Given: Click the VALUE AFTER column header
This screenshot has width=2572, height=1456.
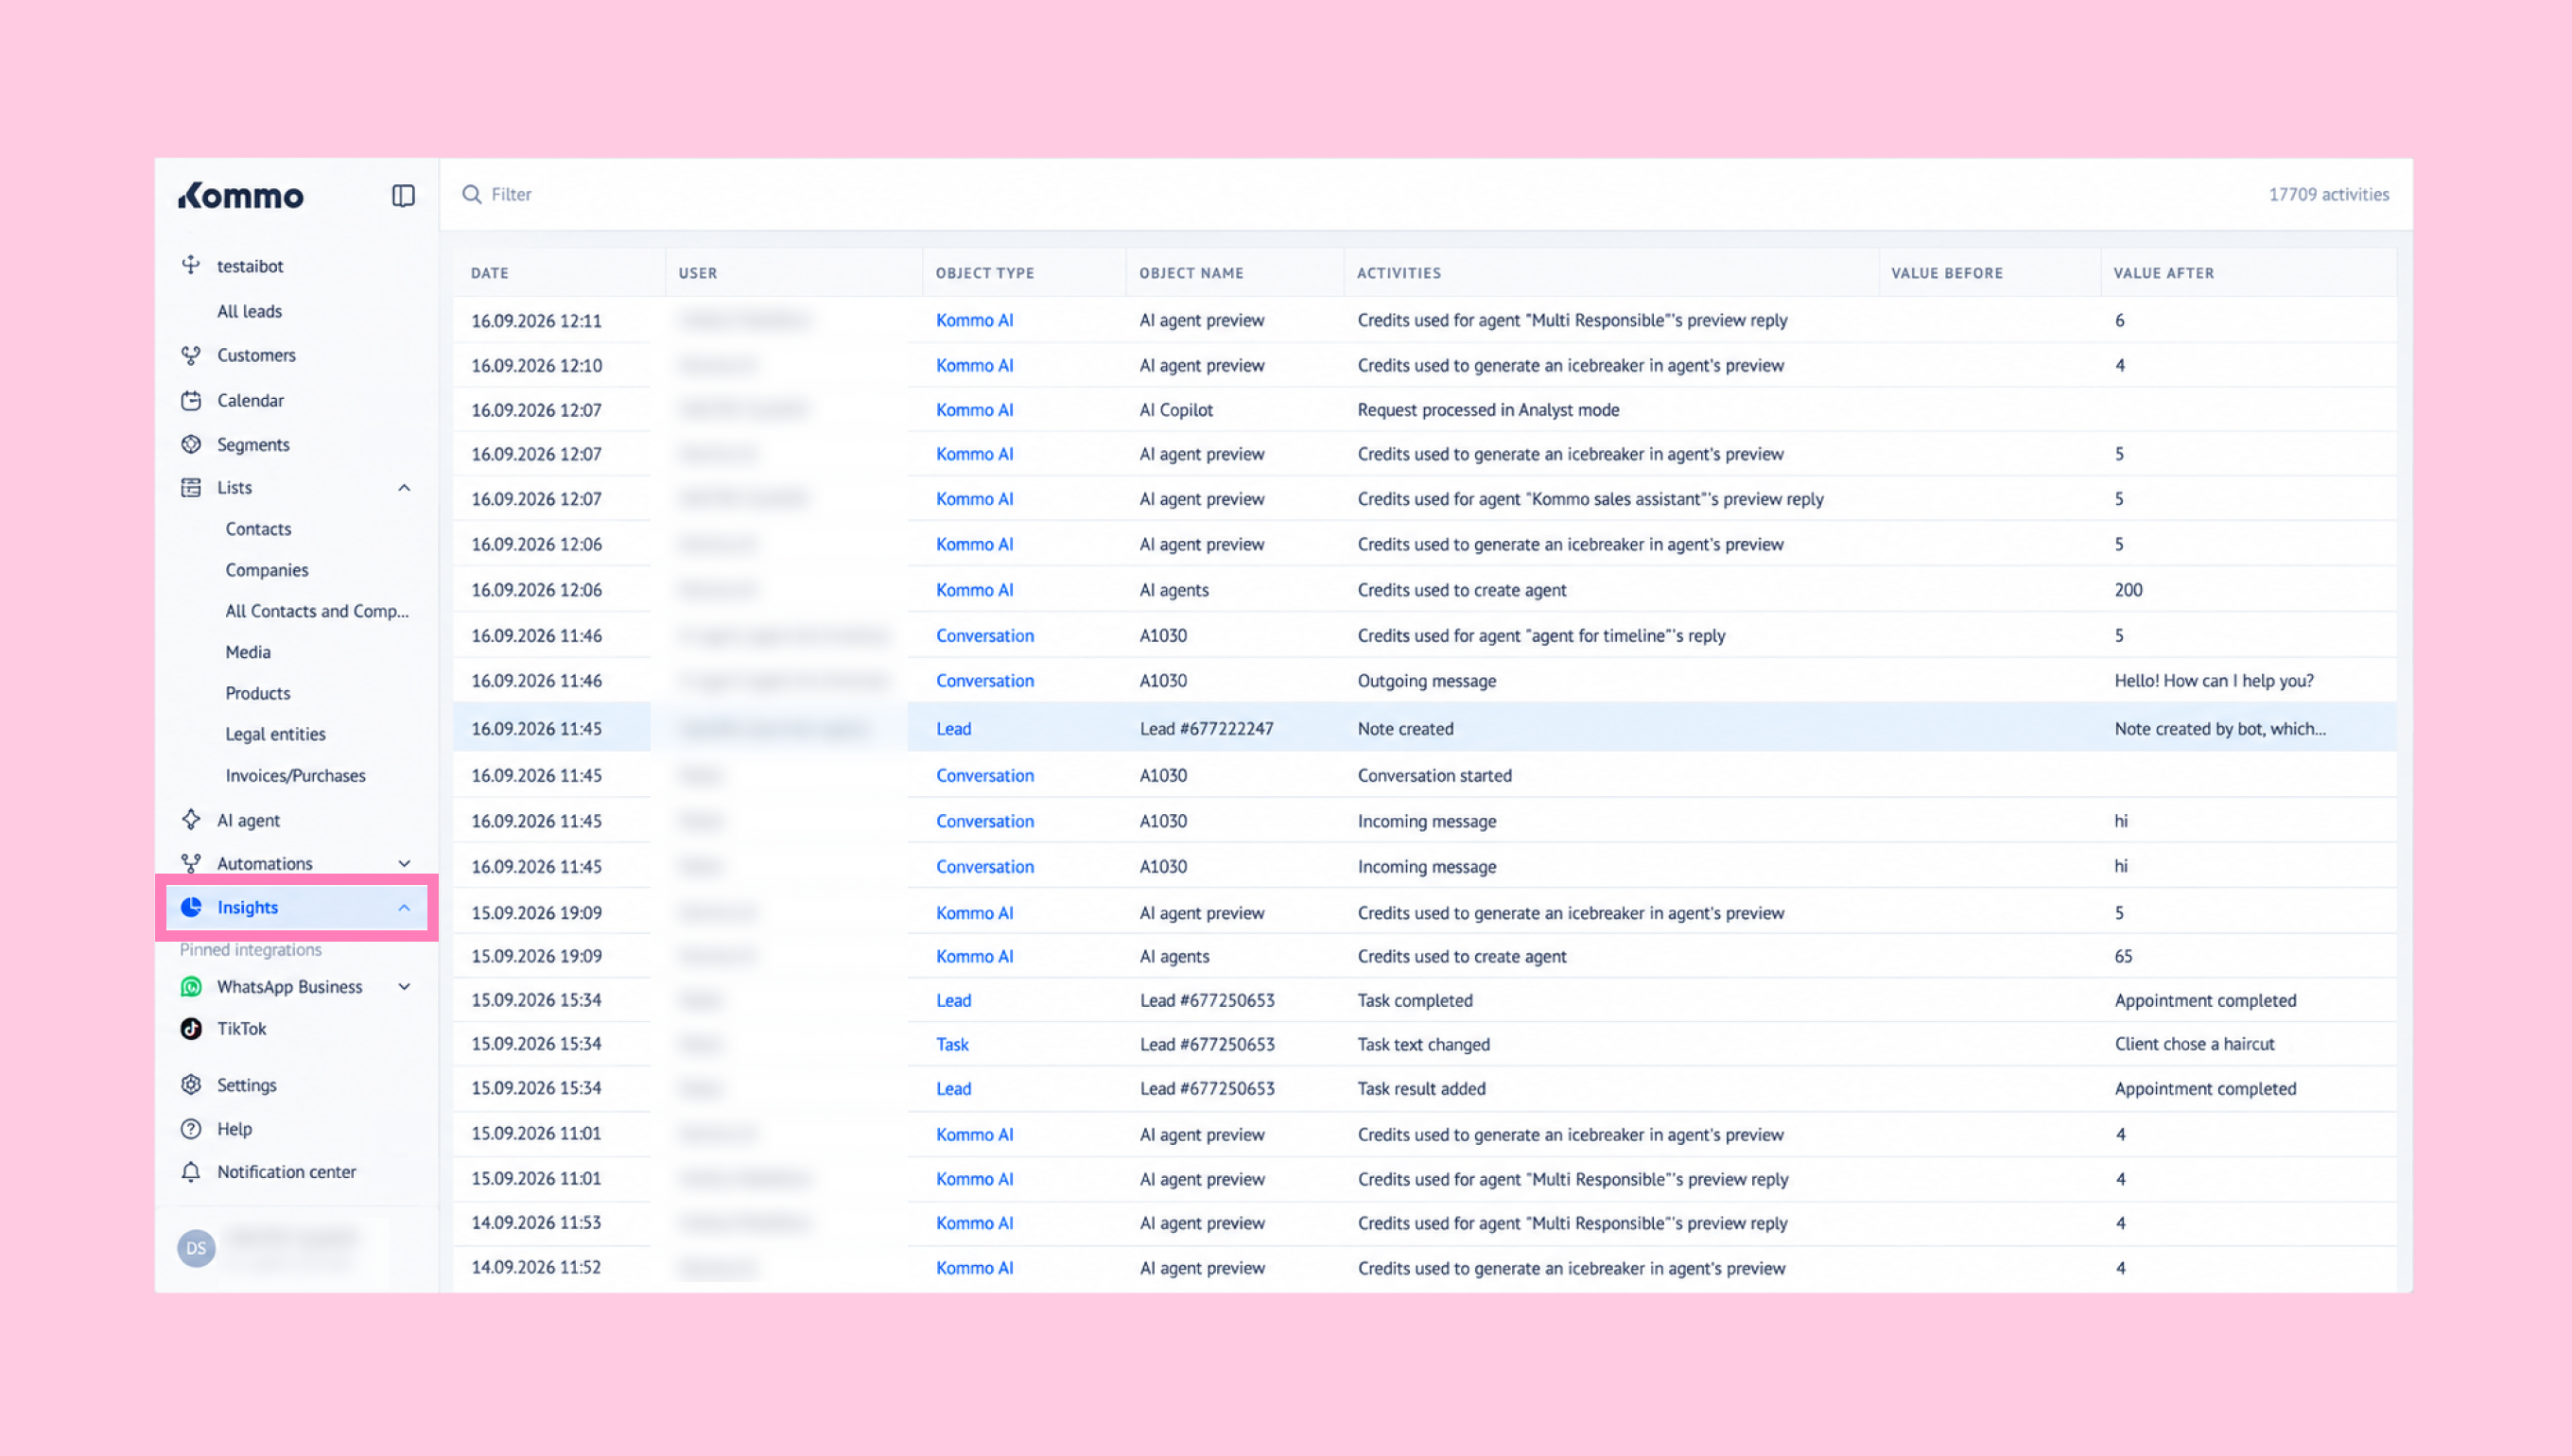Looking at the screenshot, I should [x=2164, y=273].
